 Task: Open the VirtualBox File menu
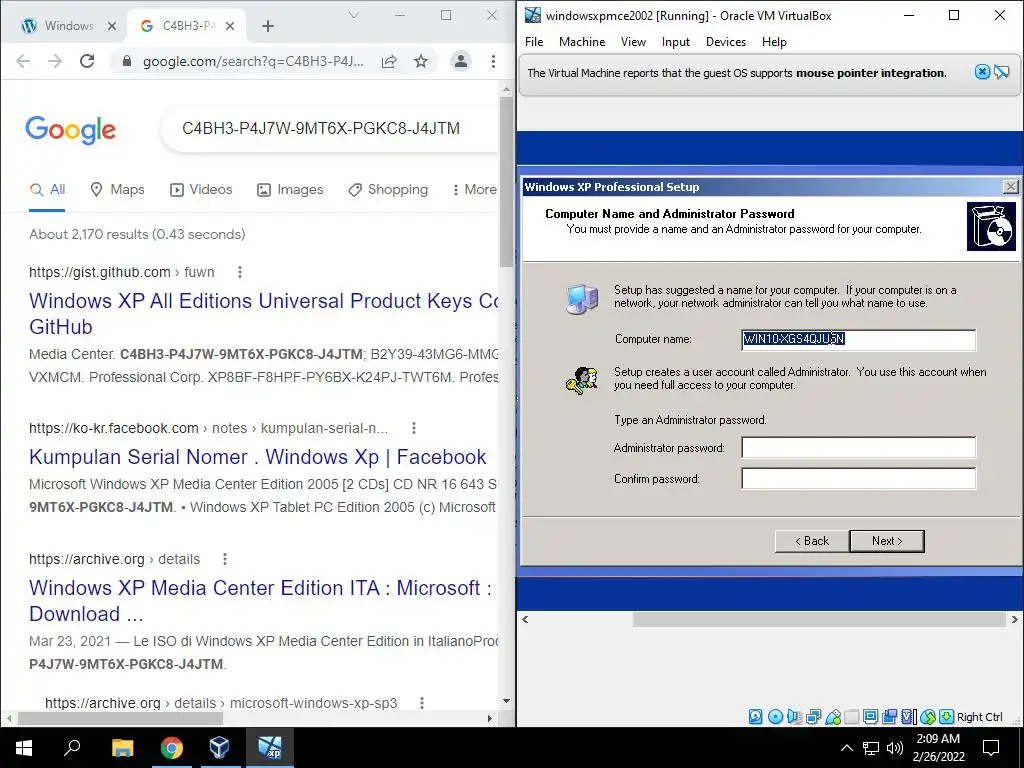tap(534, 42)
